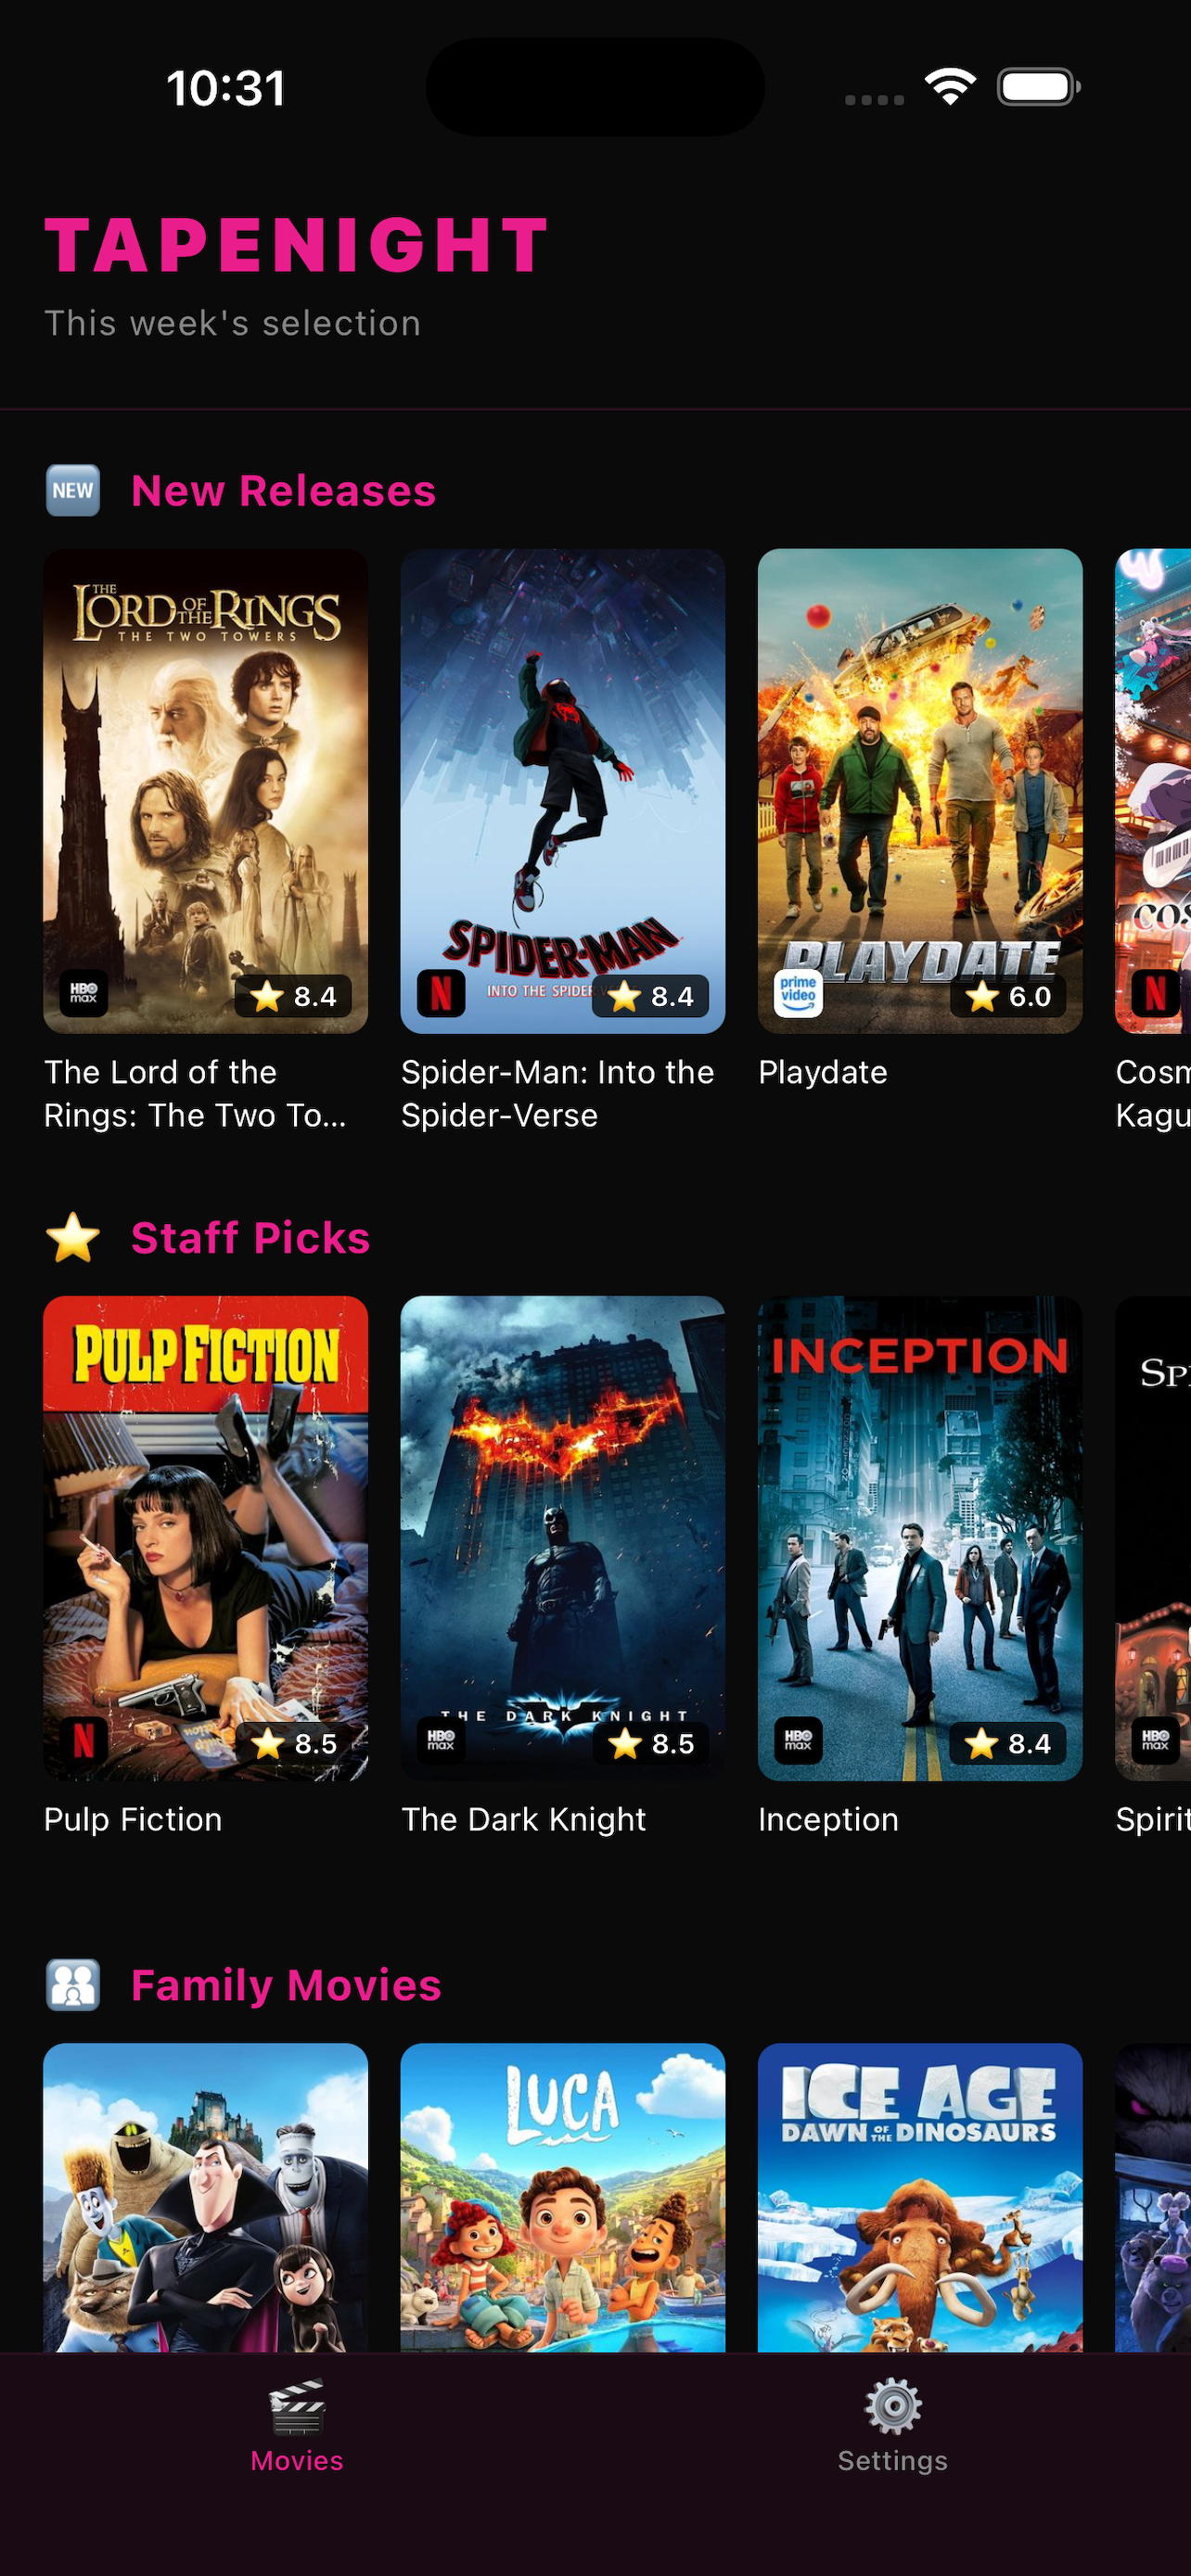This screenshot has height=2576, width=1191.
Task: Tap the New Releases section heading
Action: point(284,491)
